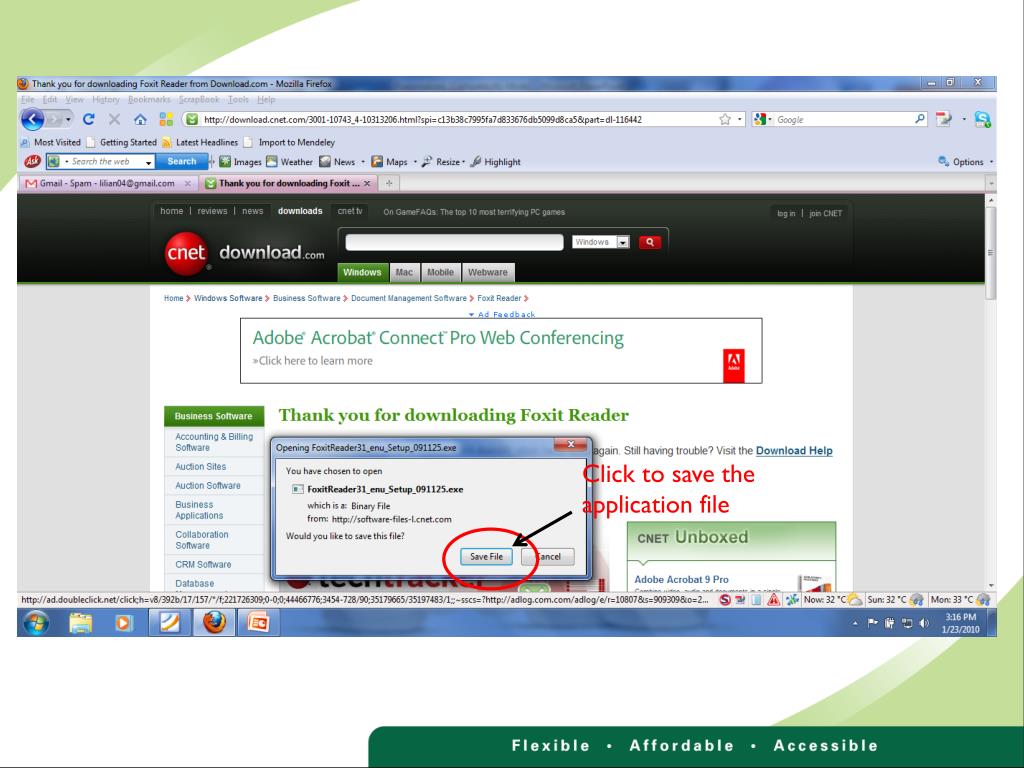The width and height of the screenshot is (1024, 768).
Task: Open the Windows Start orb
Action: [36, 622]
